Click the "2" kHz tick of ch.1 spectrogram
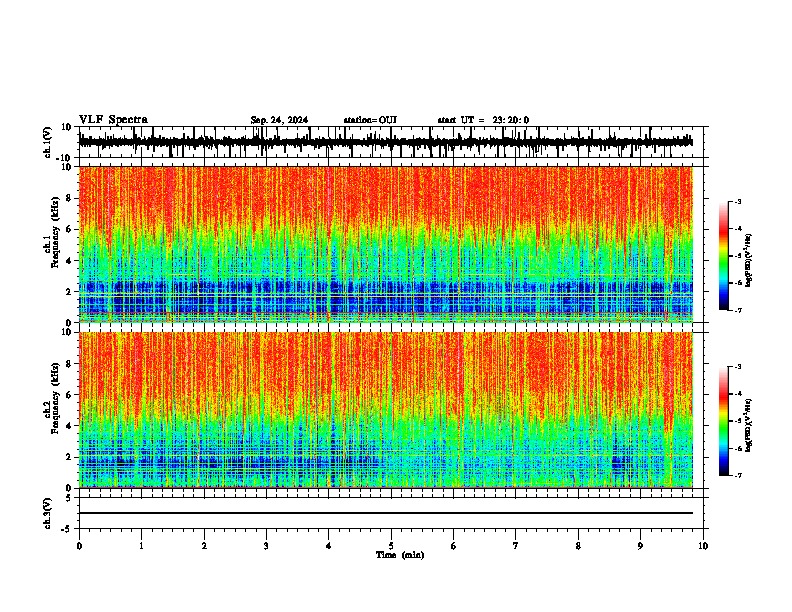Viewport: 792px width, 612px height. pyautogui.click(x=70, y=291)
